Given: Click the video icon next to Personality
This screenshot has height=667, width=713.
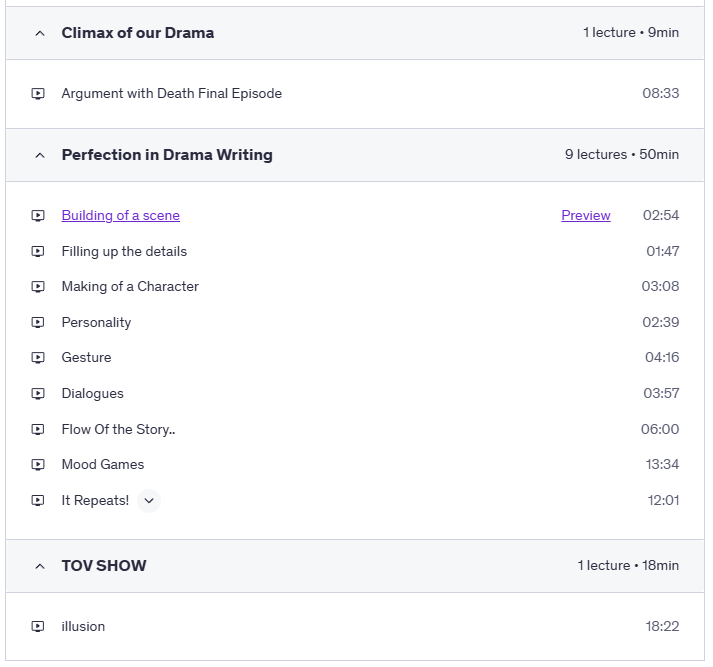Looking at the screenshot, I should point(38,323).
